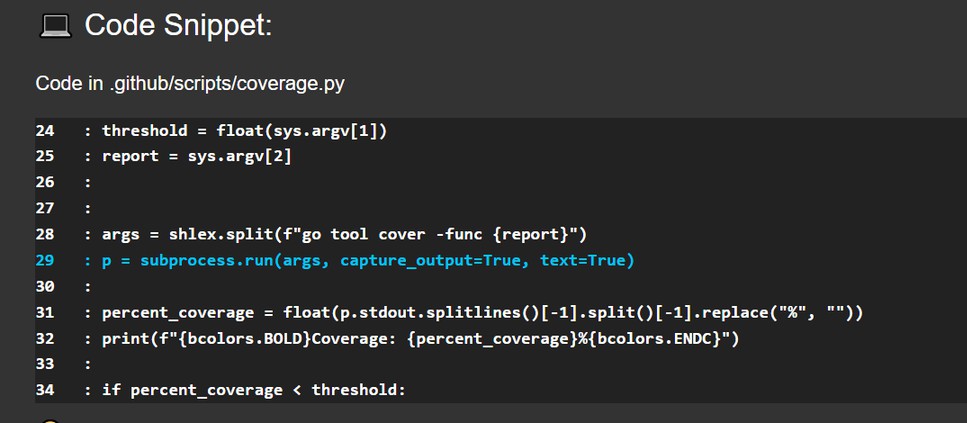Click line number 34
The width and height of the screenshot is (967, 423).
[x=45, y=389]
